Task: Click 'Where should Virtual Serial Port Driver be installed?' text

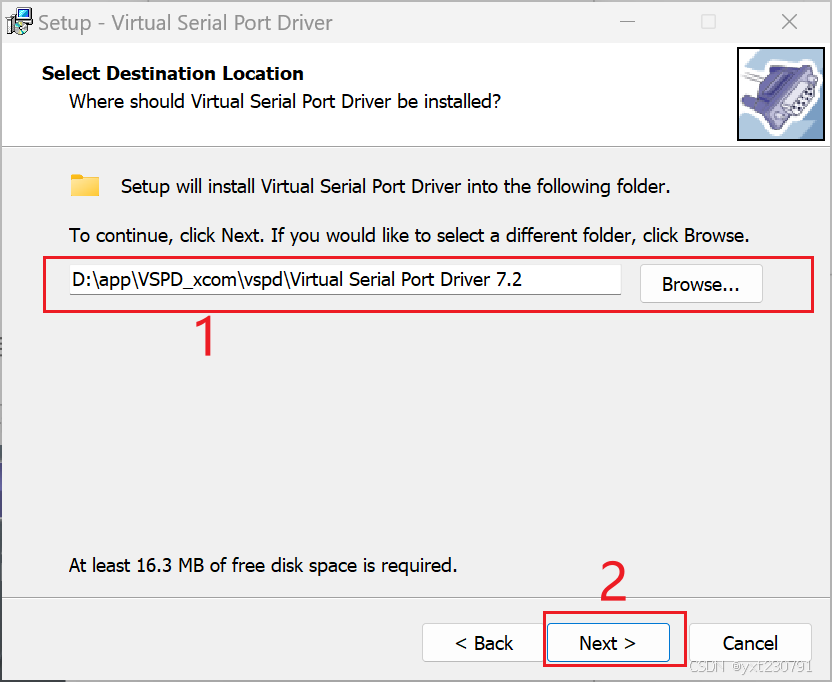Action: pos(285,101)
